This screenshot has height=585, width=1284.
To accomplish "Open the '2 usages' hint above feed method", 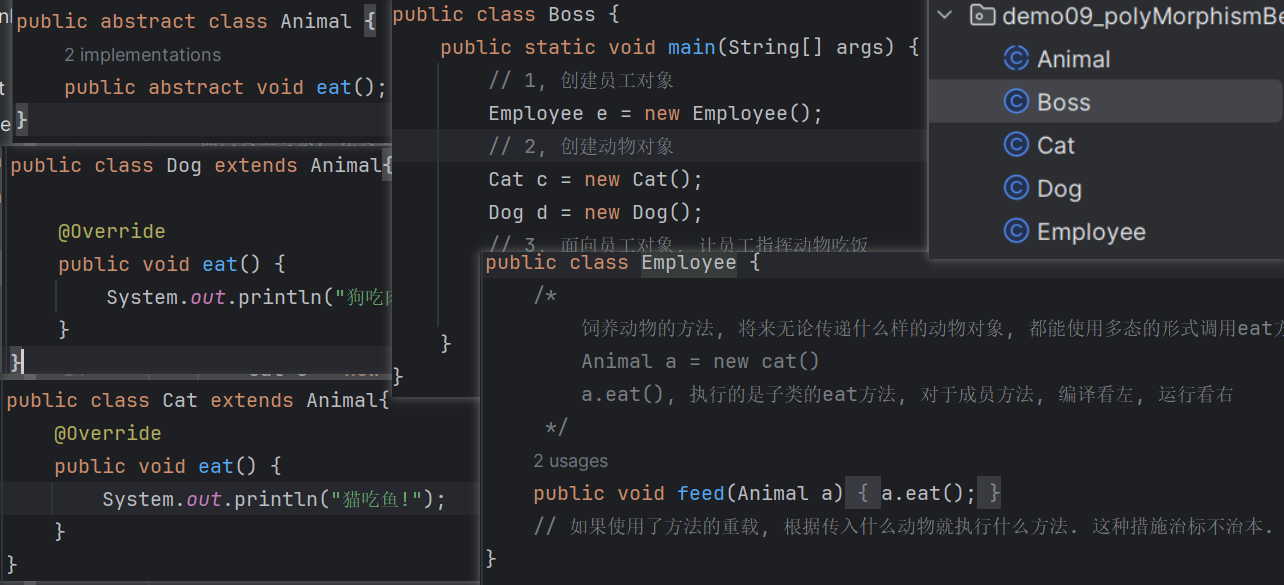I will pos(570,461).
